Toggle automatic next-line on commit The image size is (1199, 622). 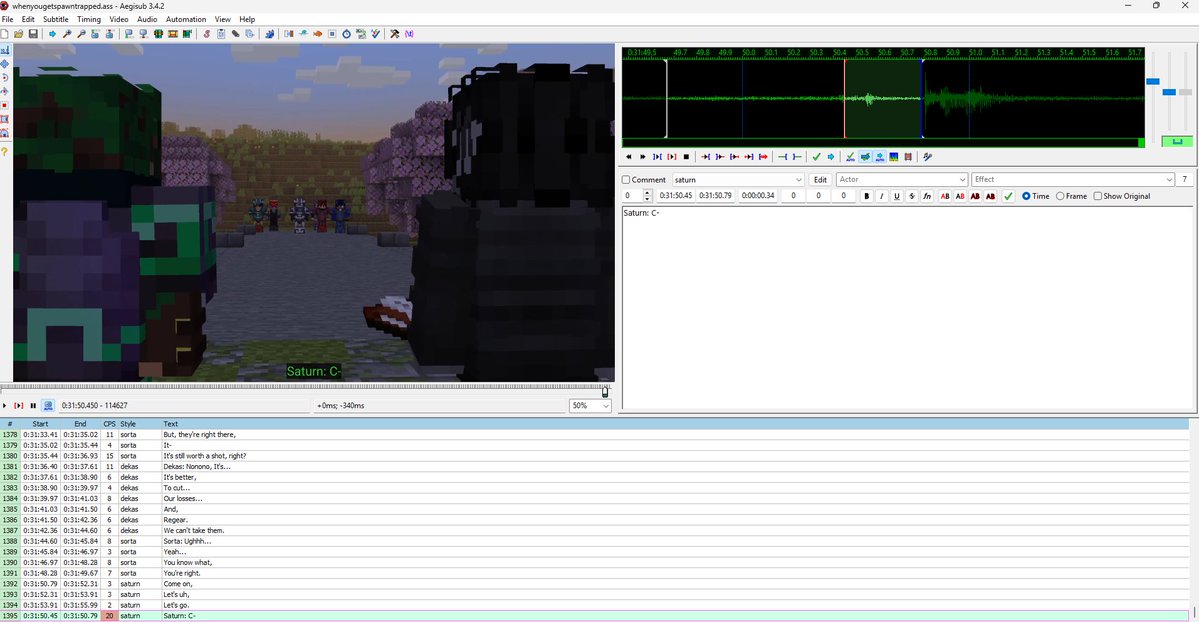pyautogui.click(x=865, y=157)
